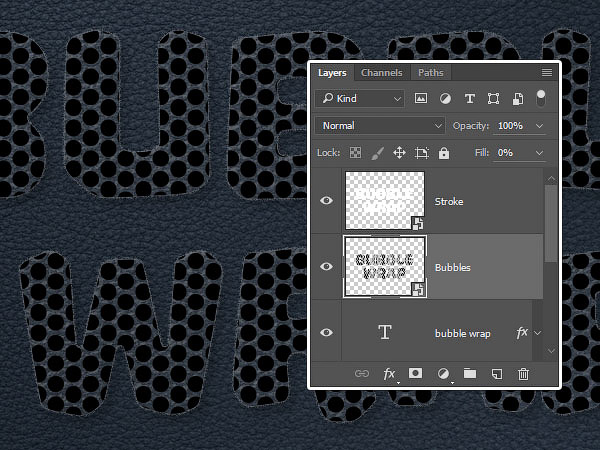This screenshot has width=600, height=450.
Task: Filter layers by smart objects
Action: tap(518, 99)
